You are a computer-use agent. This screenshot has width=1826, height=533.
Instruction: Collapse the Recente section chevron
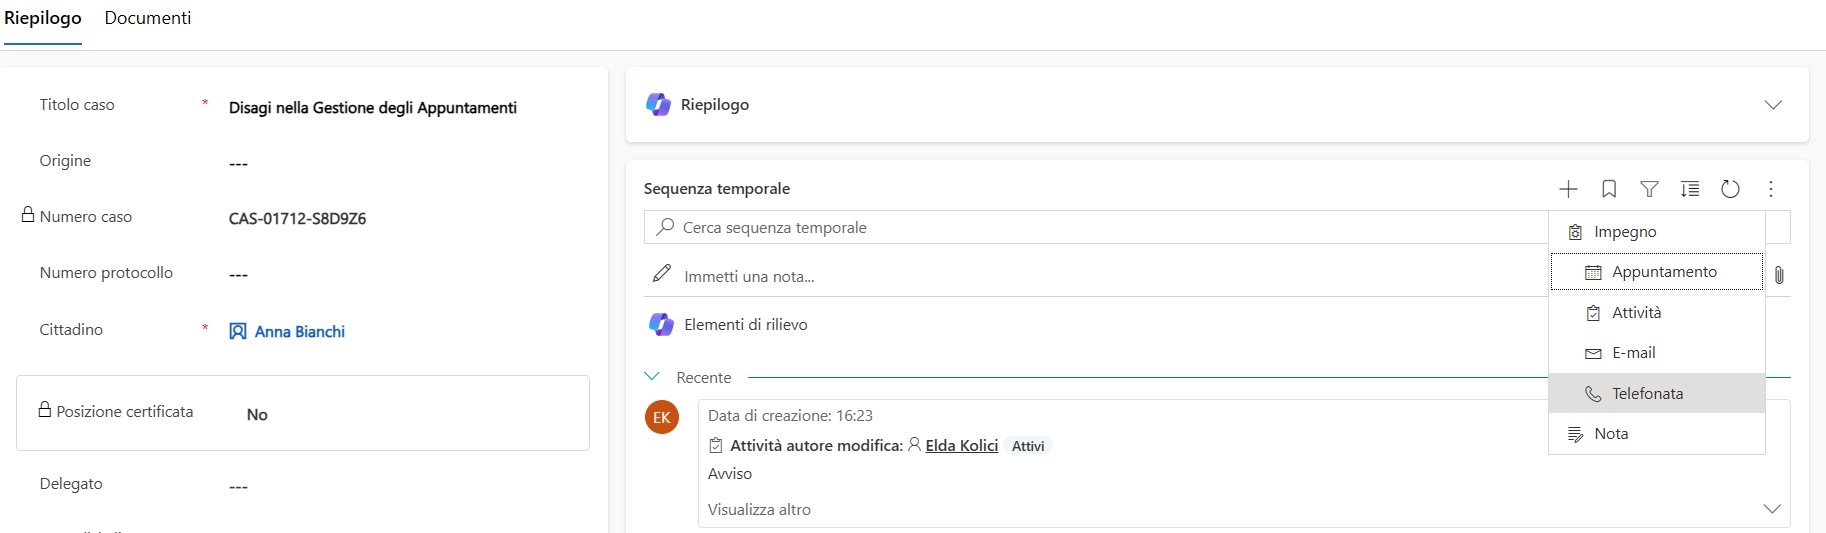653,377
